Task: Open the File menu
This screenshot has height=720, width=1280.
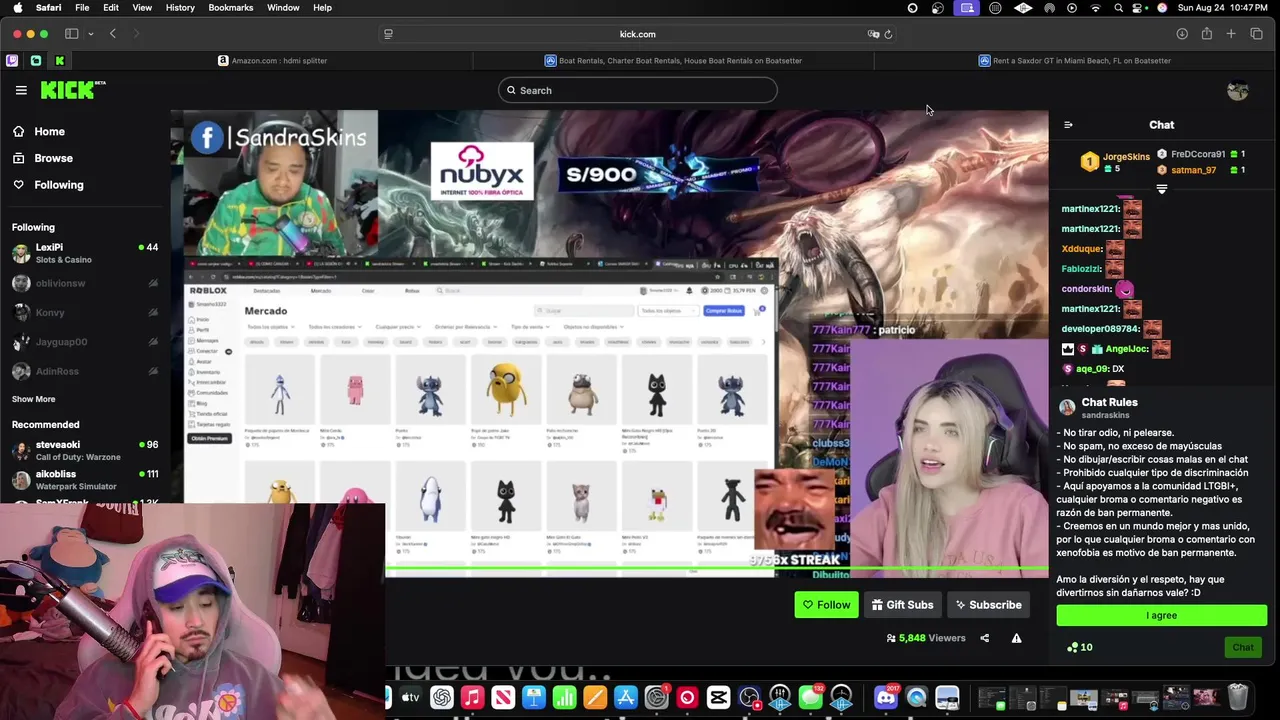Action: pos(82,7)
